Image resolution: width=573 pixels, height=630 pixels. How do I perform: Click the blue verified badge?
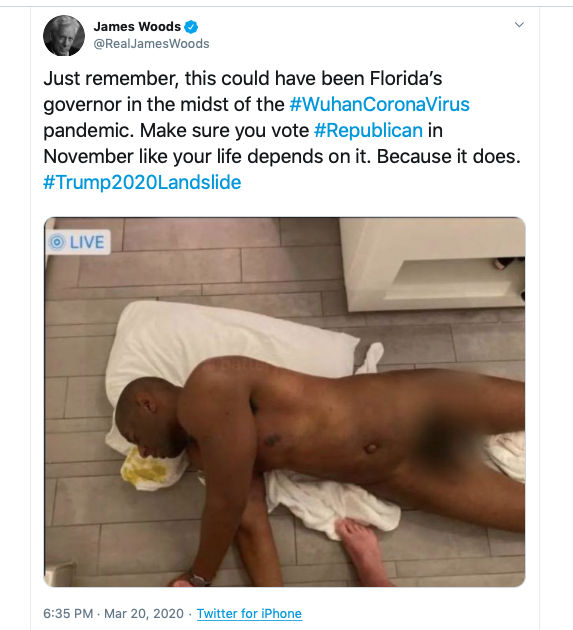[x=191, y=27]
